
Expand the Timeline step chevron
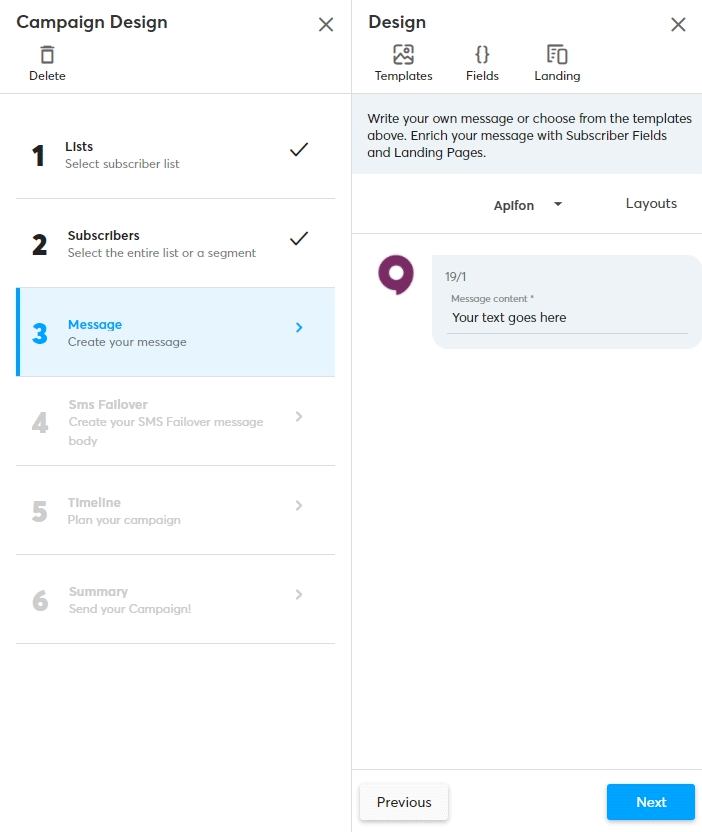299,505
